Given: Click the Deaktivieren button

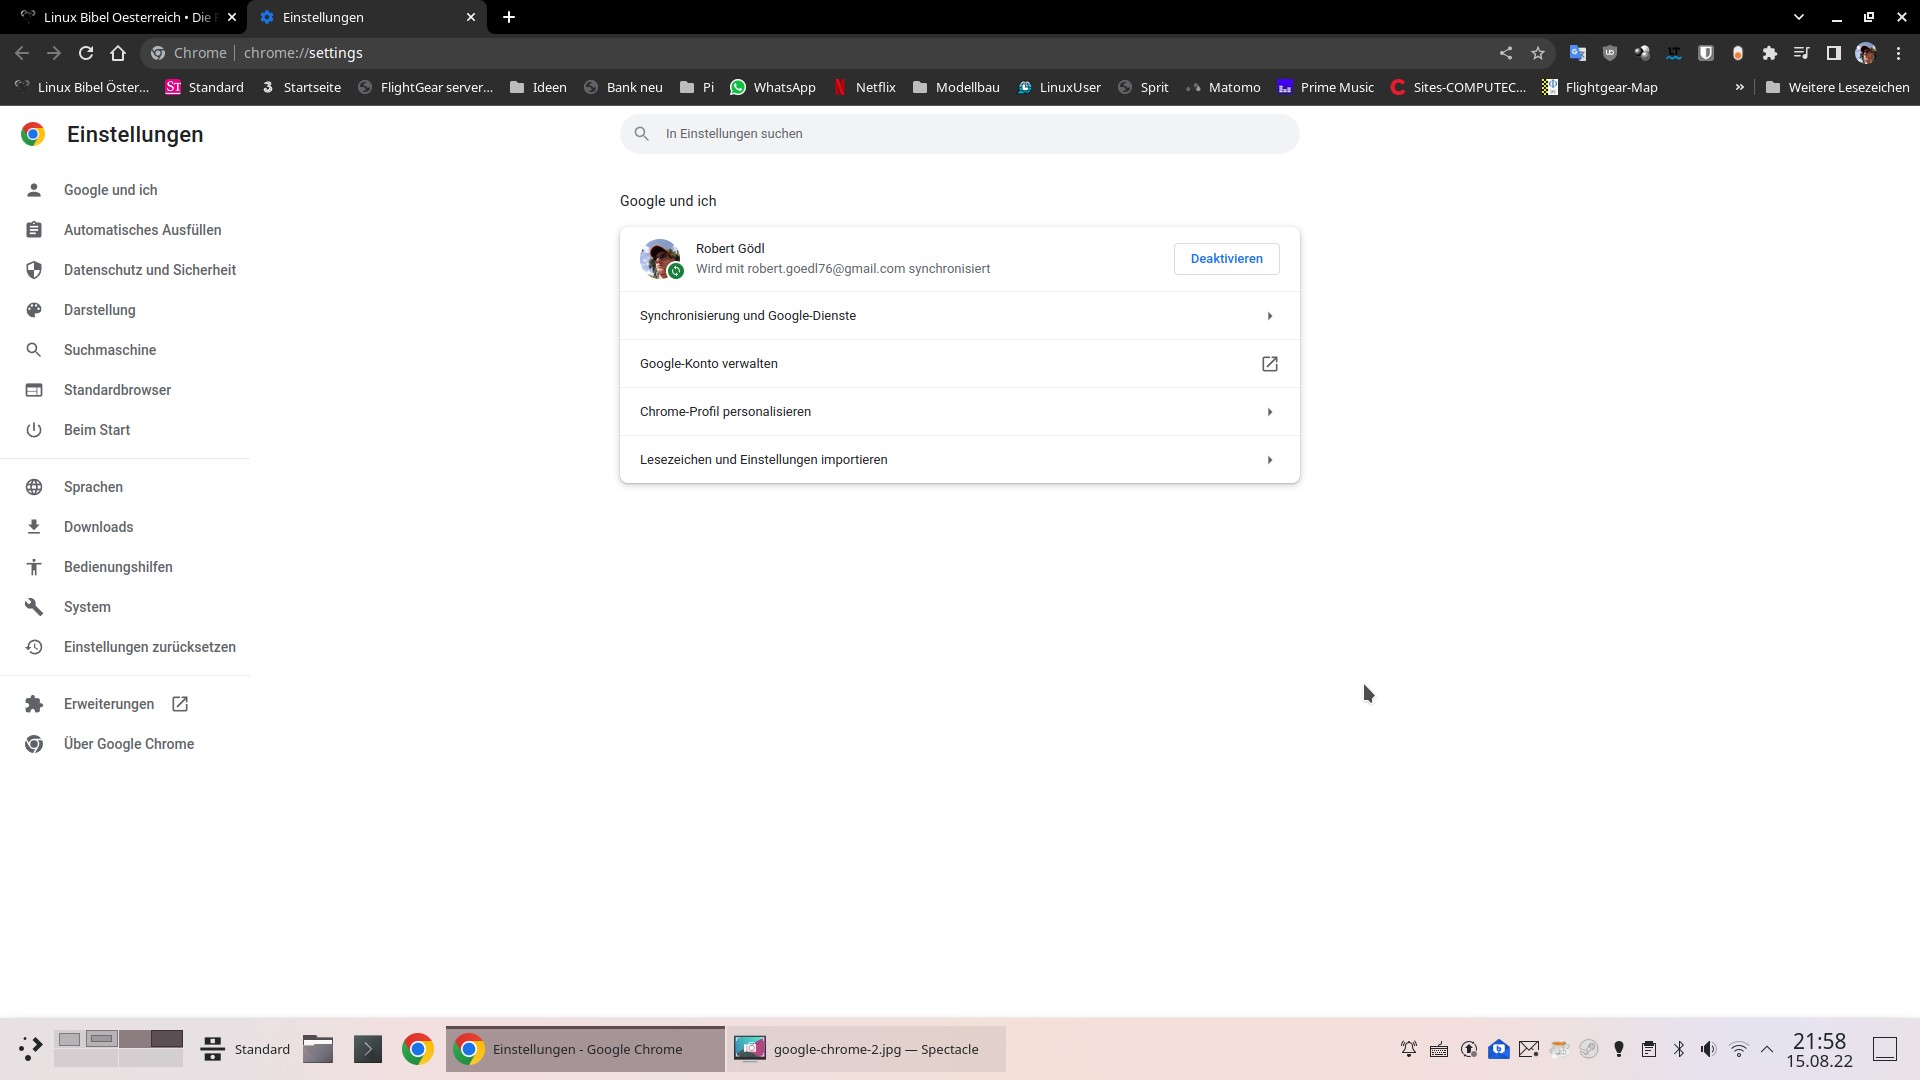Looking at the screenshot, I should (x=1226, y=258).
